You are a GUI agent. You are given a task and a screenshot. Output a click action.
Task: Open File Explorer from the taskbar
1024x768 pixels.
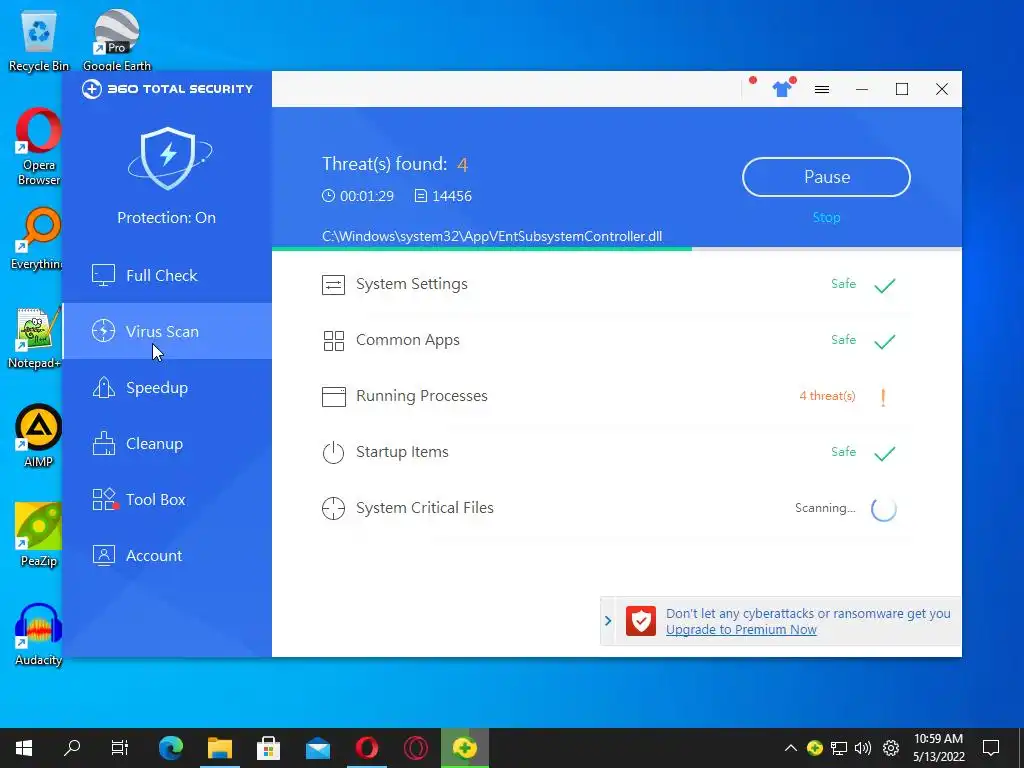(220, 748)
